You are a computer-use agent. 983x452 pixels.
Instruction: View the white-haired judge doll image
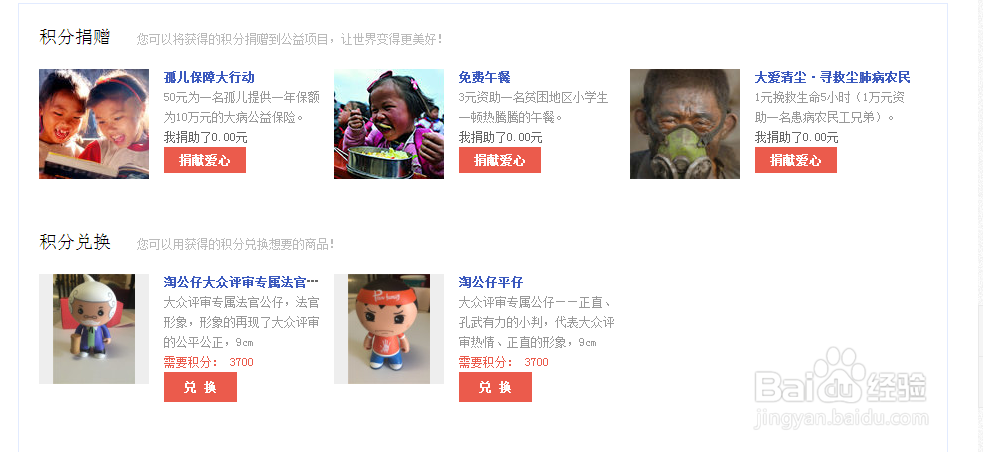pos(94,328)
